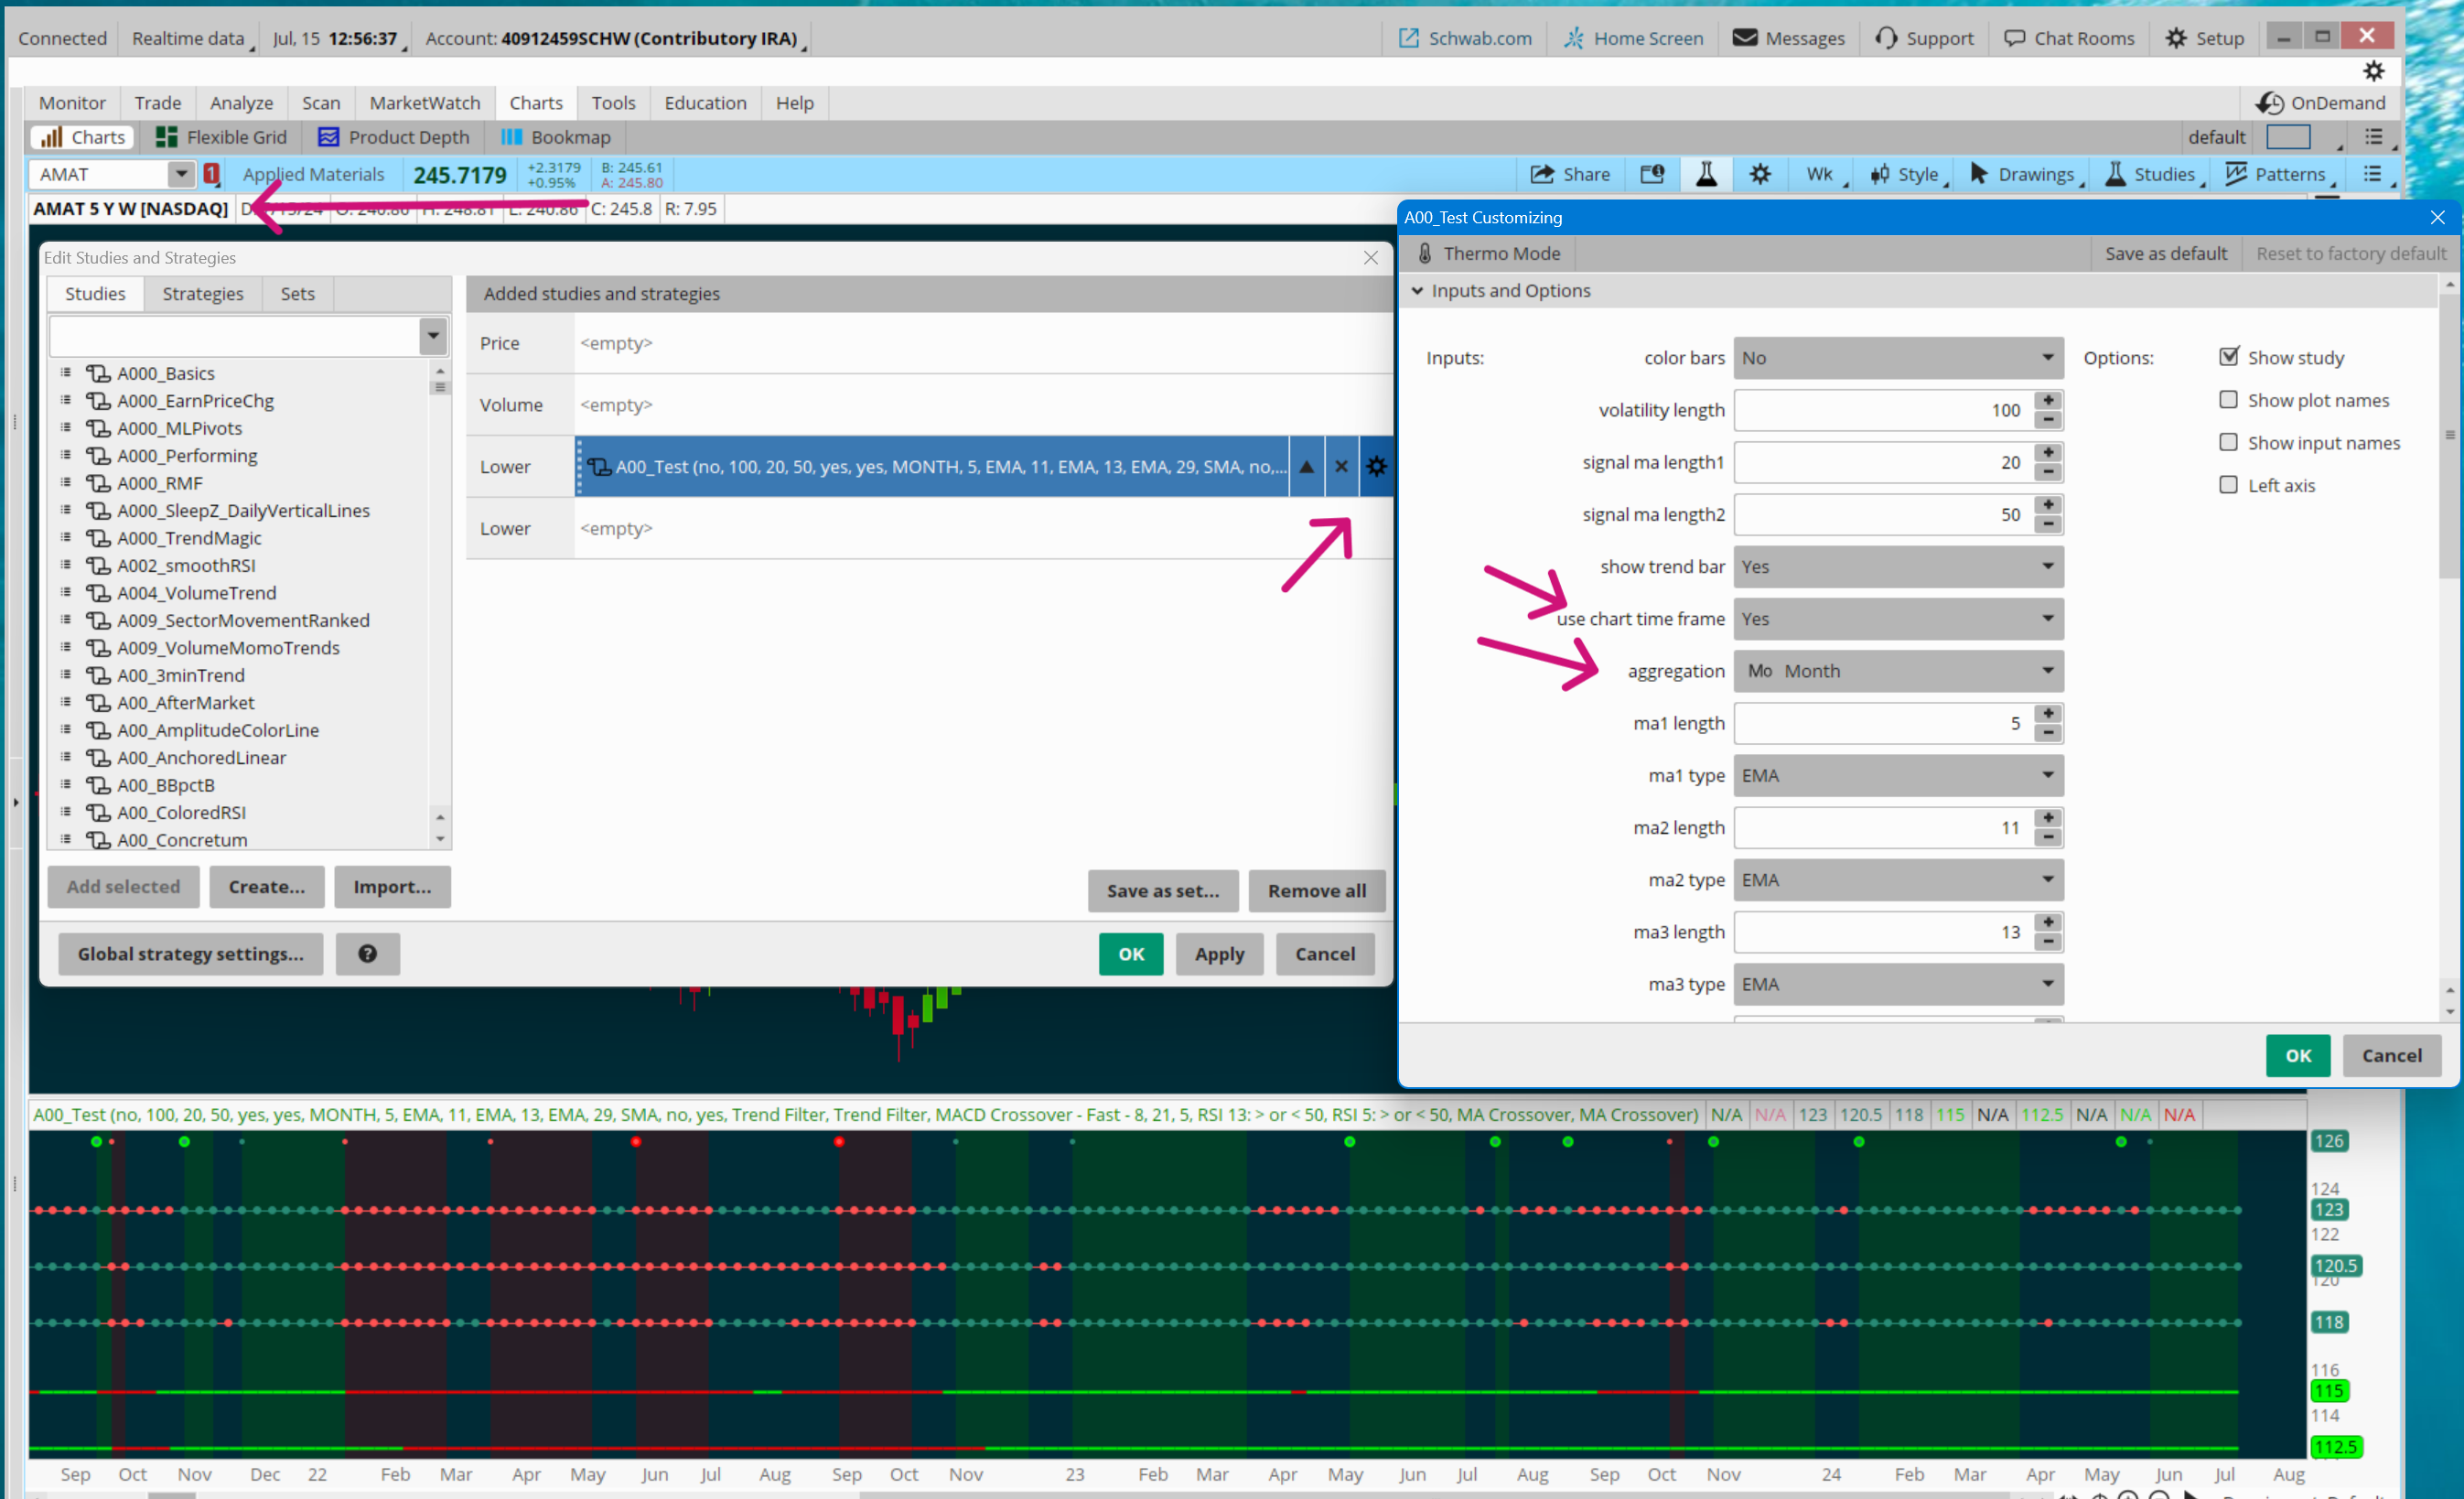Image resolution: width=2464 pixels, height=1499 pixels.
Task: Switch to Sets tab
Action: (297, 294)
